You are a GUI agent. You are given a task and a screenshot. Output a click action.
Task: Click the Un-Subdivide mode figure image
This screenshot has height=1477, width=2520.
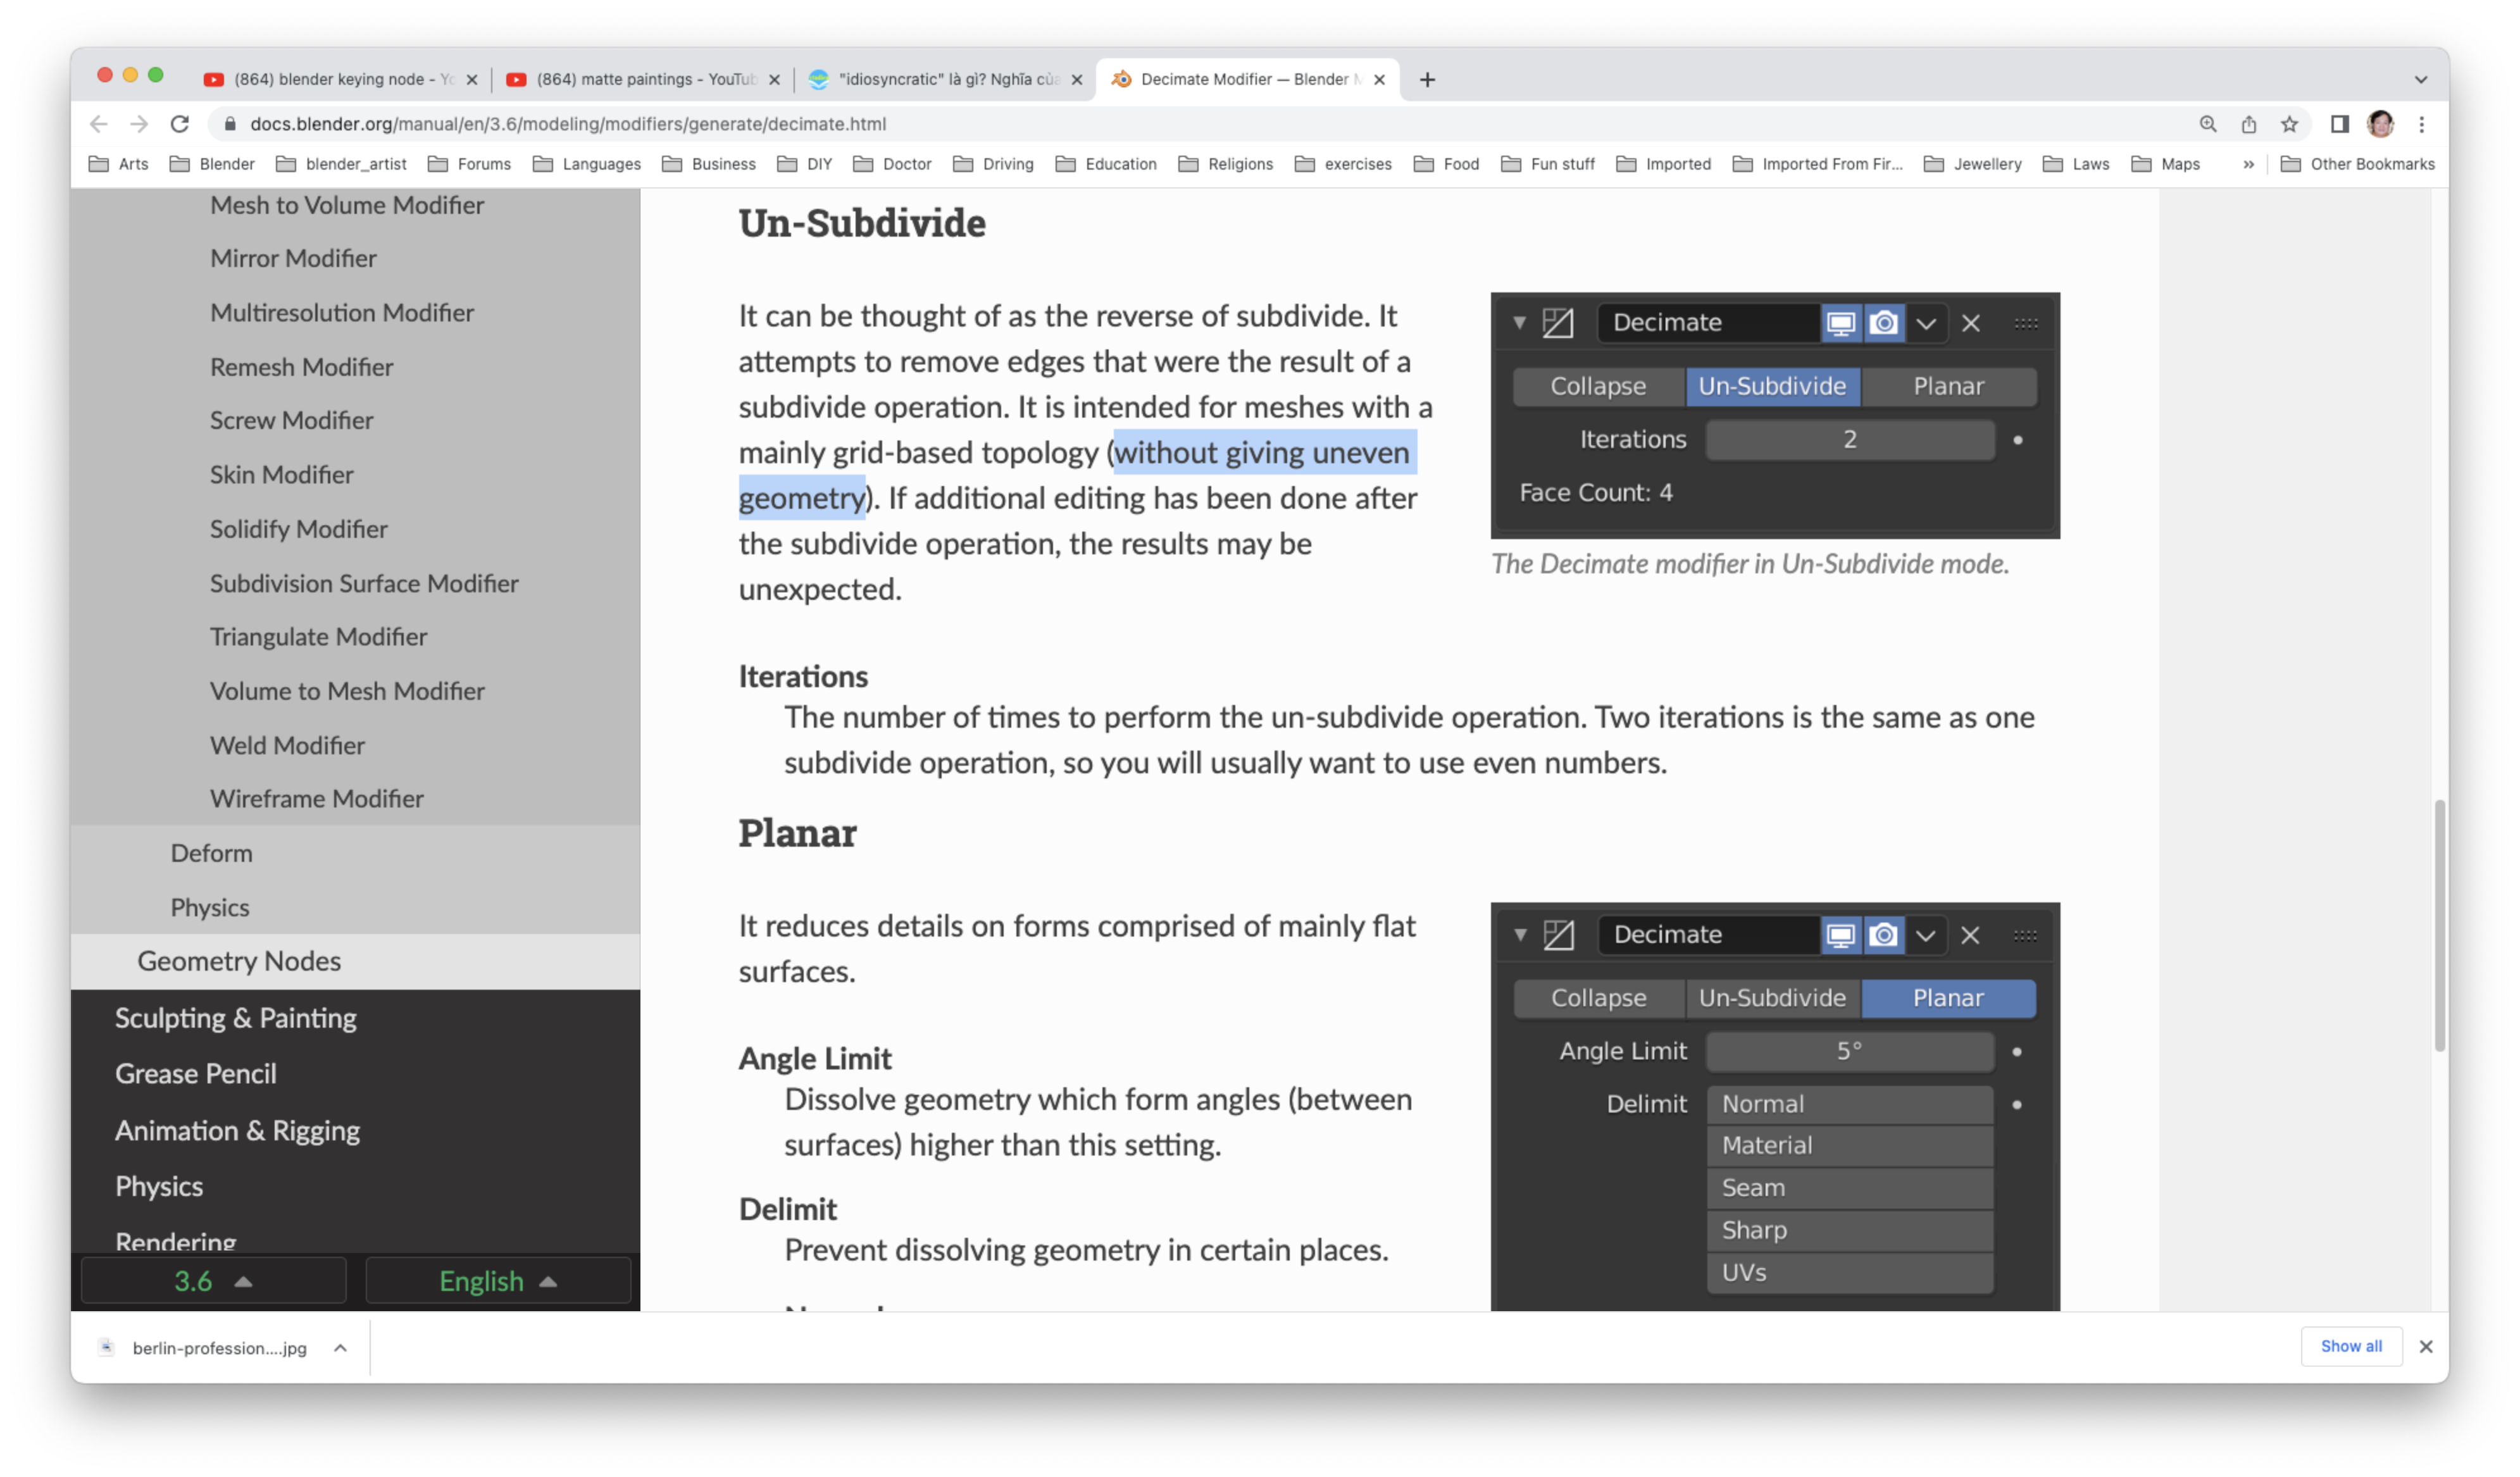coord(1774,415)
